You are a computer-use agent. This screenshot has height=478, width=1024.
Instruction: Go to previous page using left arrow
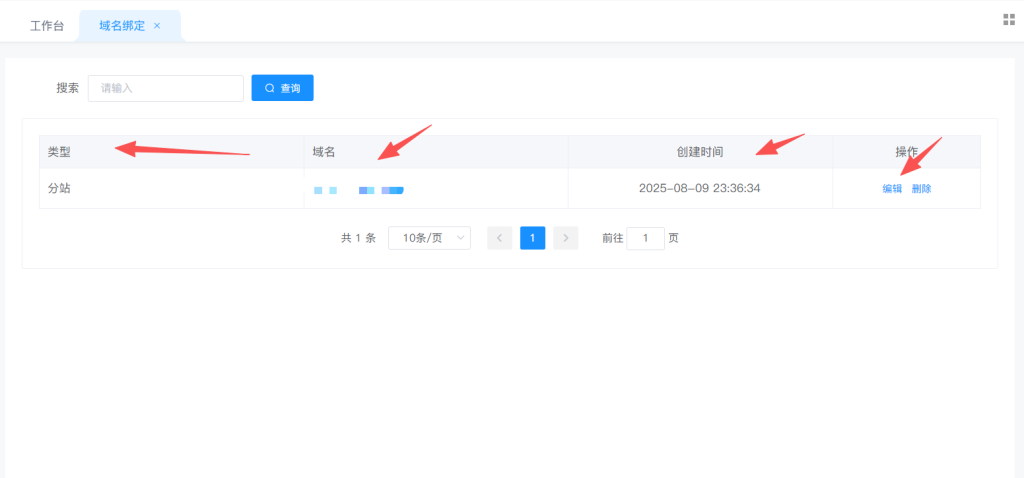(500, 238)
